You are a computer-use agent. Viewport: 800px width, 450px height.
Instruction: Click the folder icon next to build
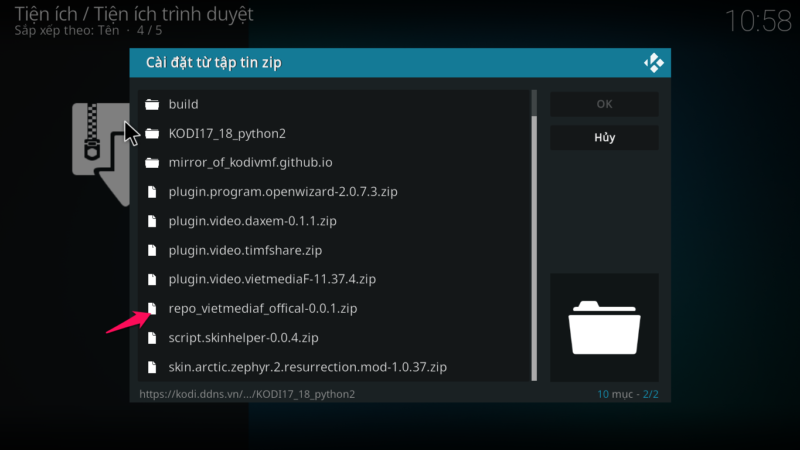152,104
